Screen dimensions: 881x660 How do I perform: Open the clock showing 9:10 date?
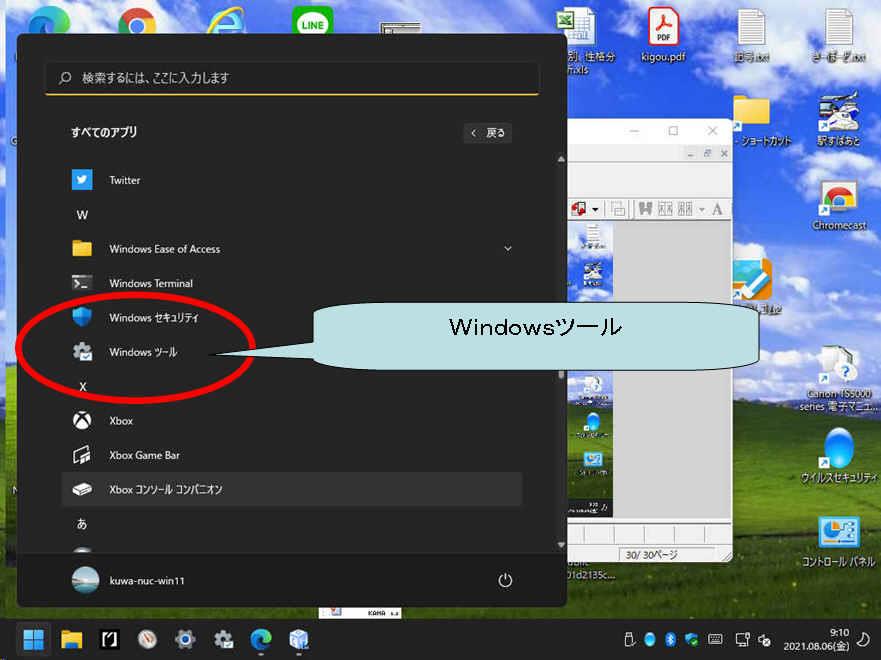(x=816, y=639)
